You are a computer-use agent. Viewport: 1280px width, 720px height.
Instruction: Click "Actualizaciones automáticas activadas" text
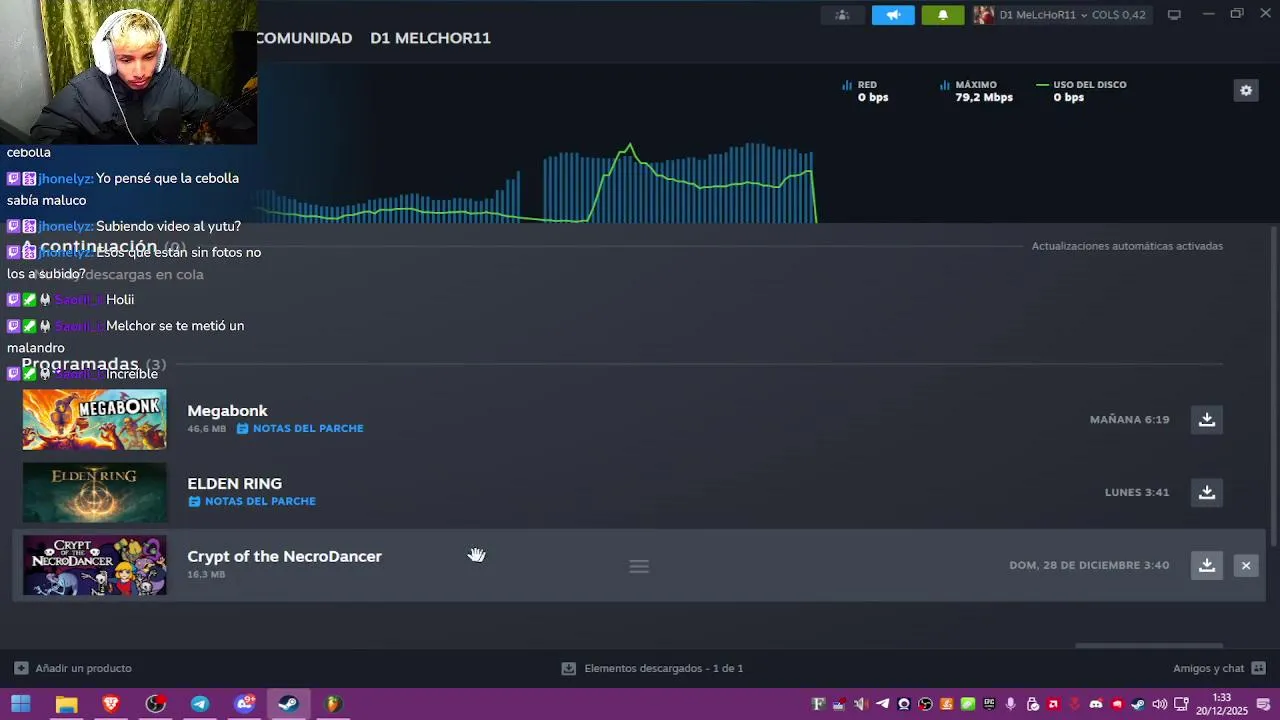tap(1127, 246)
